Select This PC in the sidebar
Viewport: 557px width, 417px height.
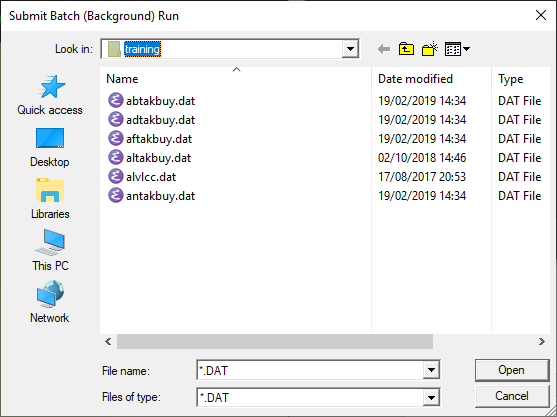pos(50,251)
